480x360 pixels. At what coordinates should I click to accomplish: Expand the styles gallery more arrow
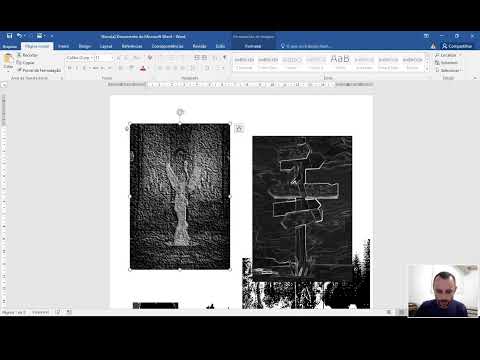(427, 68)
